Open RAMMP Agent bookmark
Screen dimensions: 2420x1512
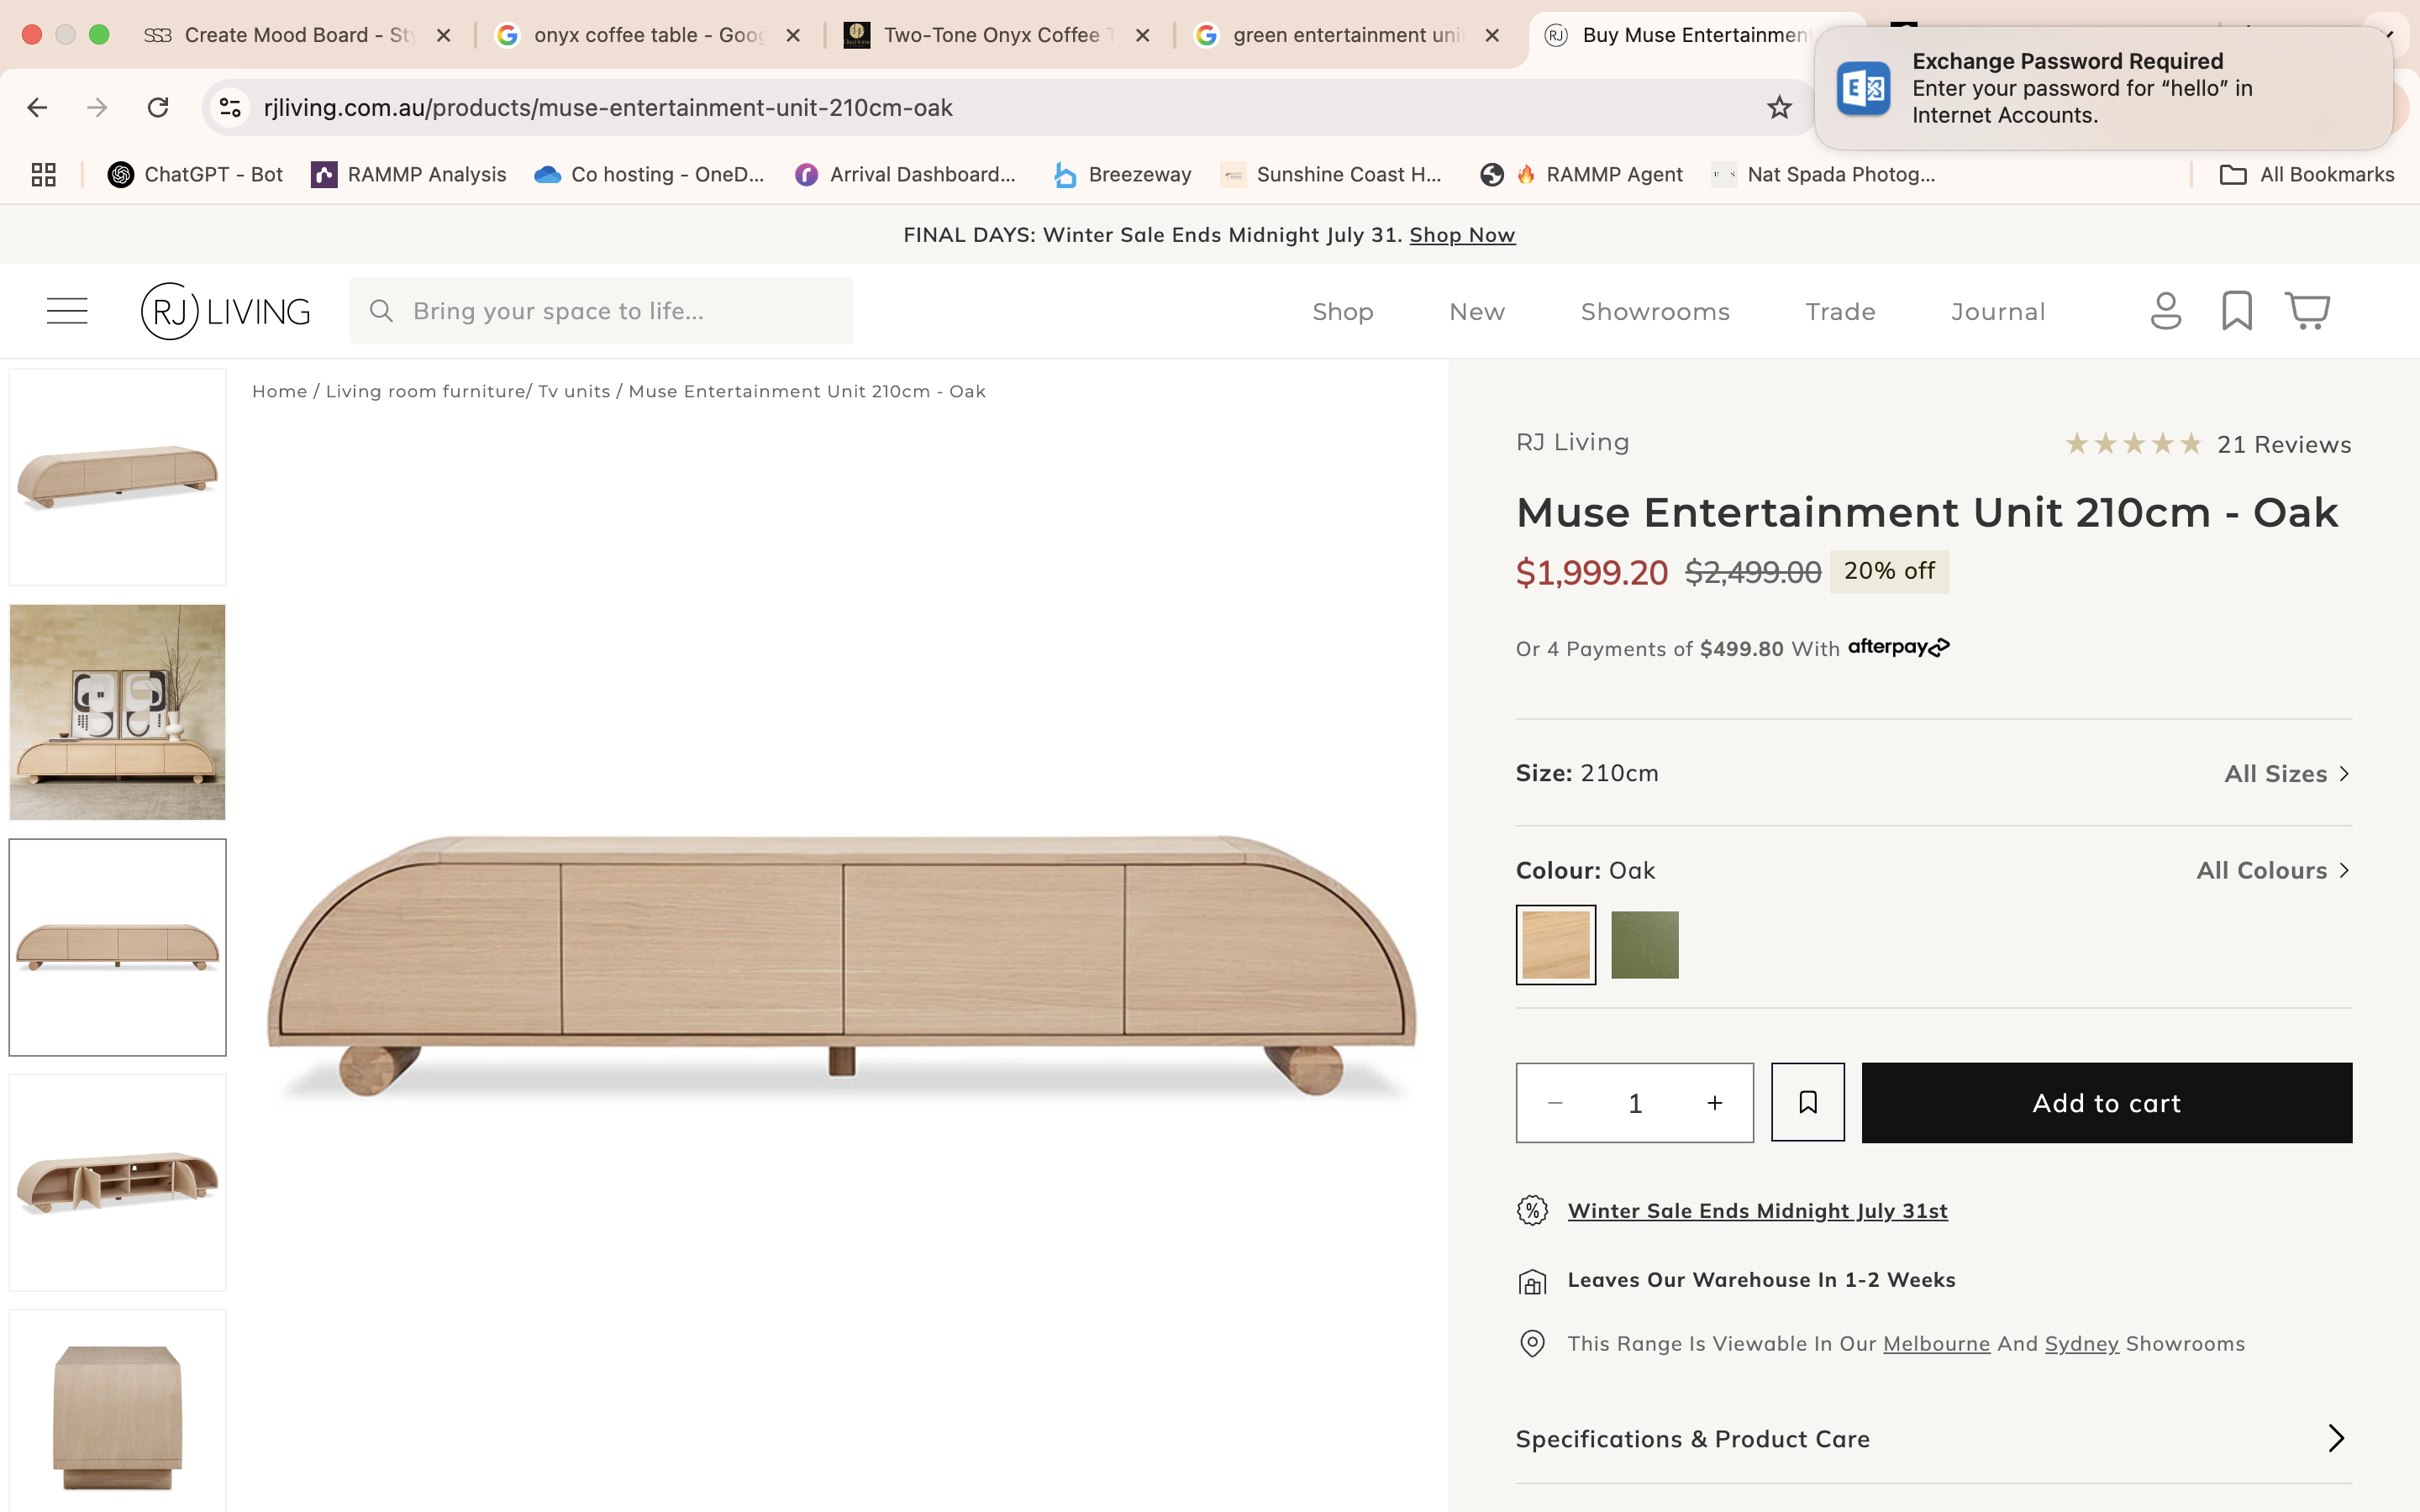click(1581, 174)
